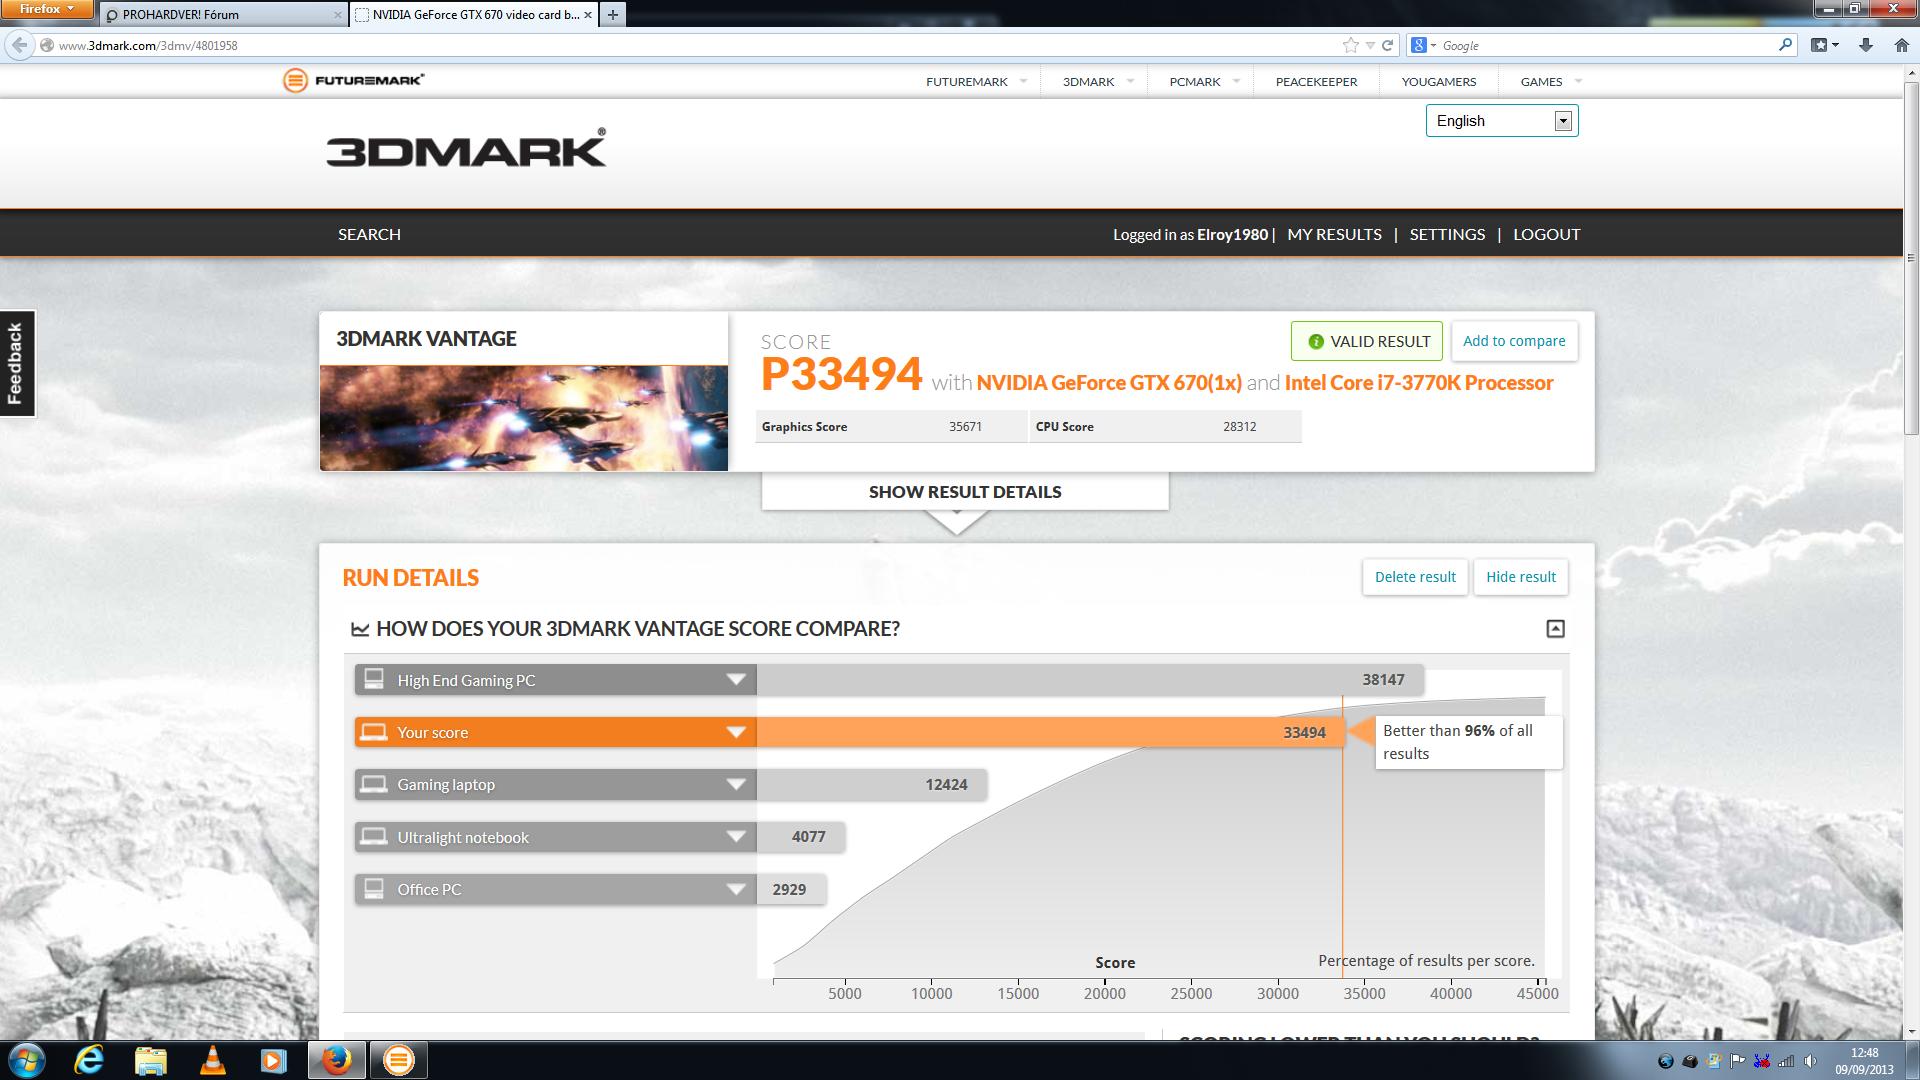Screen dimensions: 1920x1080
Task: Click the Google search input field
Action: pyautogui.click(x=1605, y=45)
